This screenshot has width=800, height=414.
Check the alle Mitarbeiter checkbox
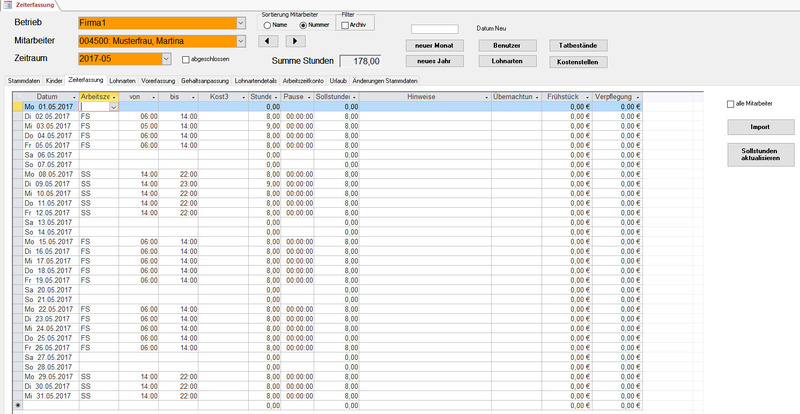coord(730,104)
